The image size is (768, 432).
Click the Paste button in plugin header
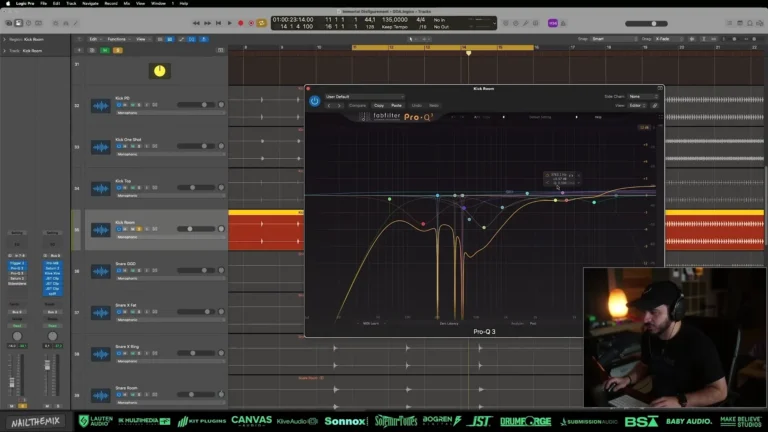(x=396, y=105)
